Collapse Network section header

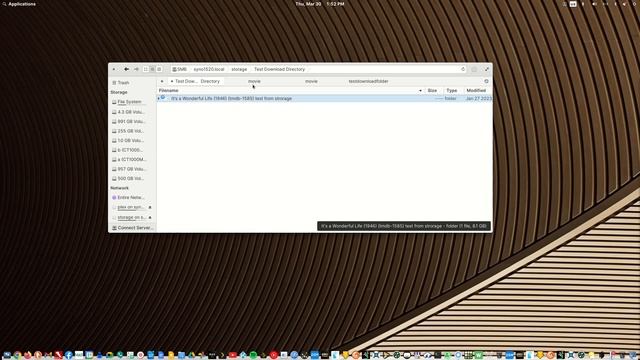click(x=120, y=188)
